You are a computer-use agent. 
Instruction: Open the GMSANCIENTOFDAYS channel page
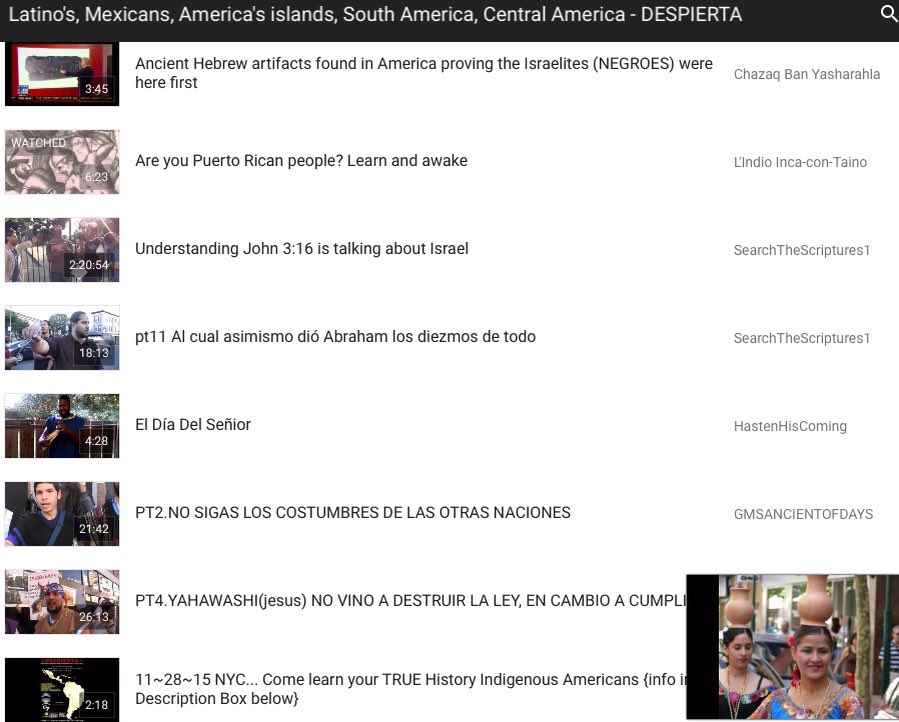[x=802, y=514]
